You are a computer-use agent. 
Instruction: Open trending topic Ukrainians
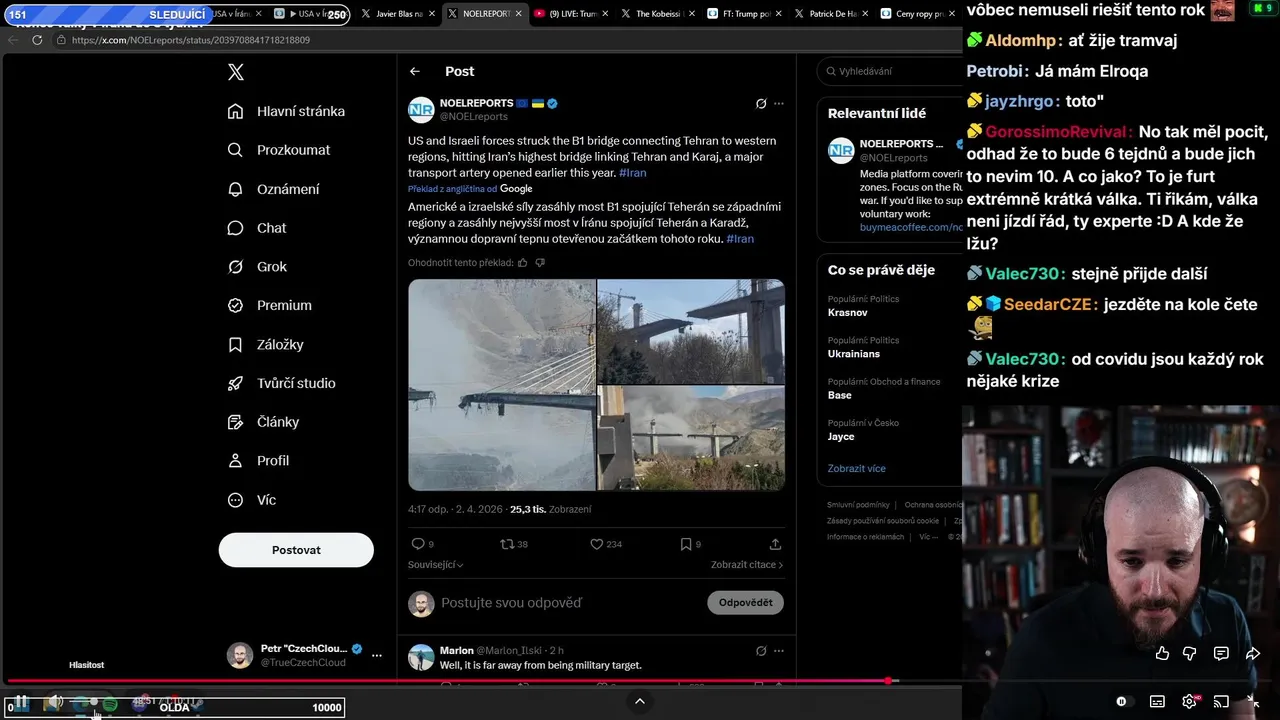854,354
